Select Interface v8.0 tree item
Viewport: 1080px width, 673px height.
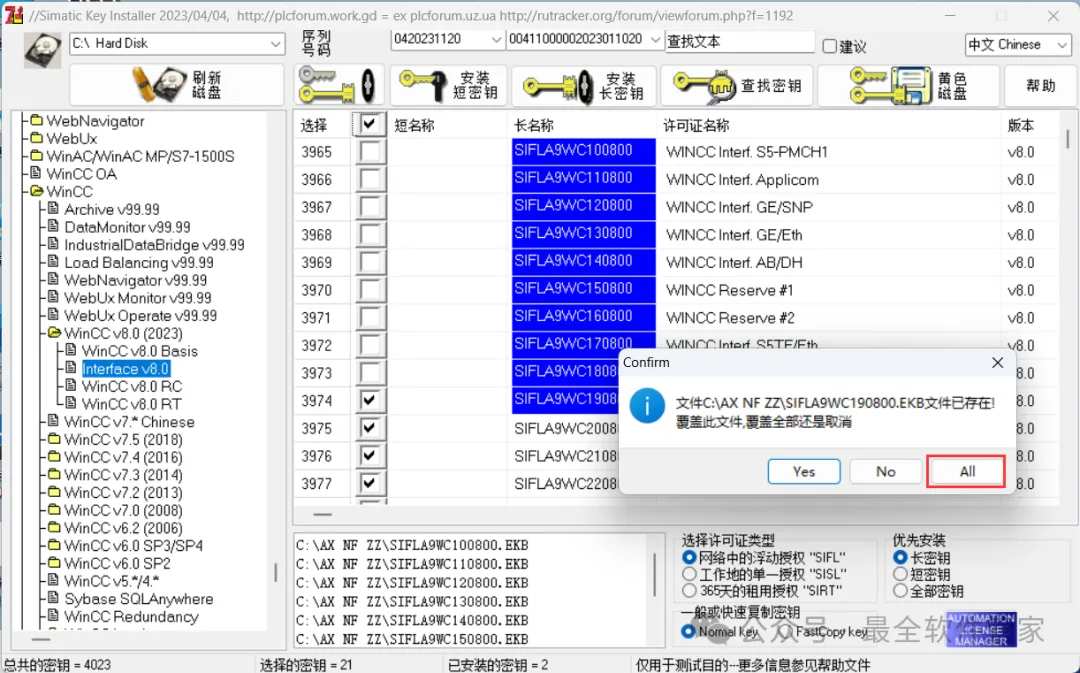pyautogui.click(x=125, y=369)
